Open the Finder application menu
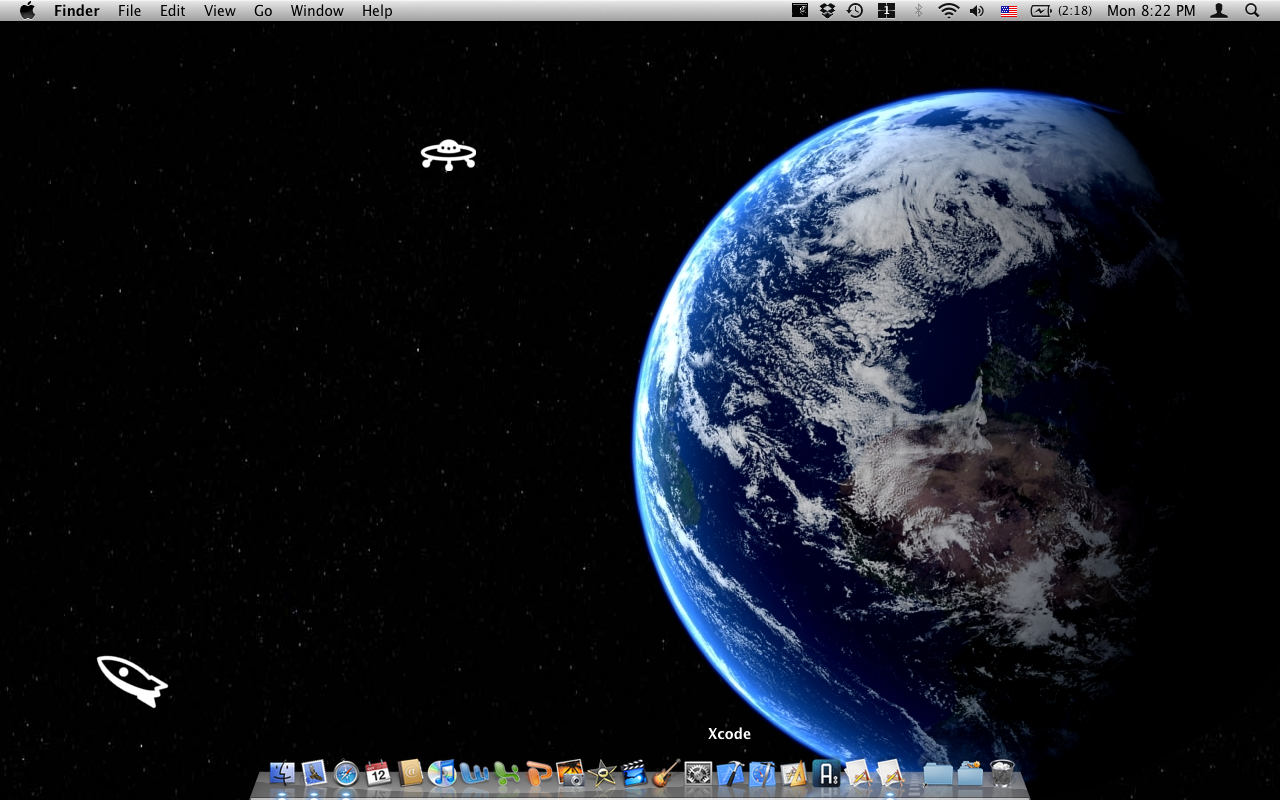Screen dimensions: 1280x800 [x=77, y=11]
